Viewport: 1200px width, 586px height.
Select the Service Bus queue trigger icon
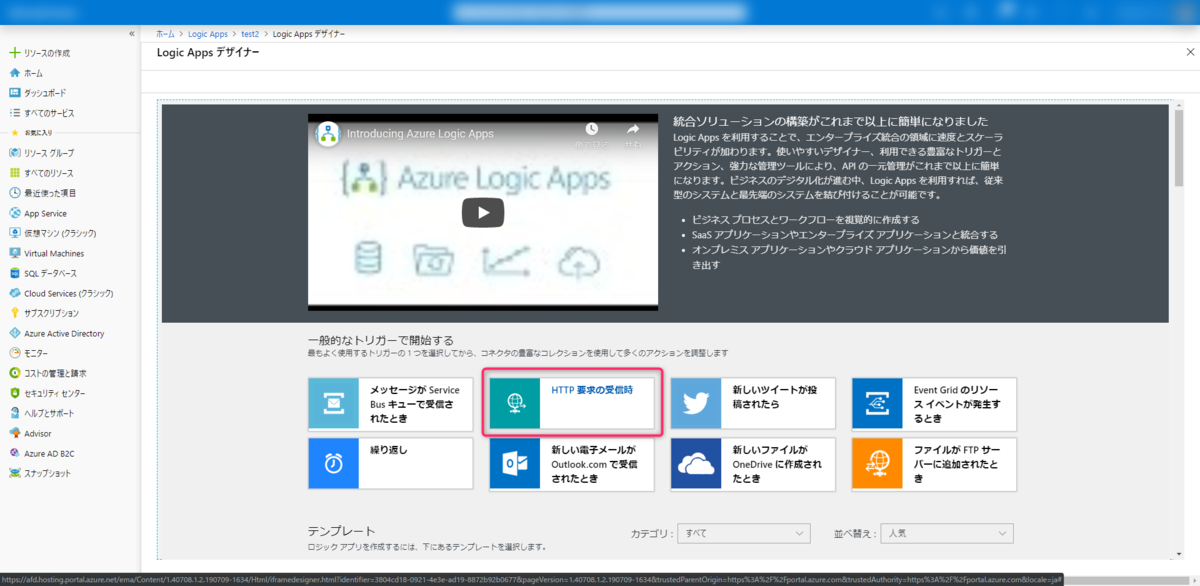[x=333, y=404]
